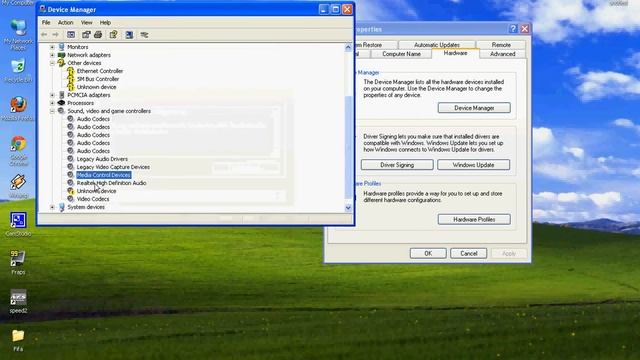Image resolution: width=640 pixels, height=360 pixels.
Task: Open the File menu
Action: click(46, 22)
